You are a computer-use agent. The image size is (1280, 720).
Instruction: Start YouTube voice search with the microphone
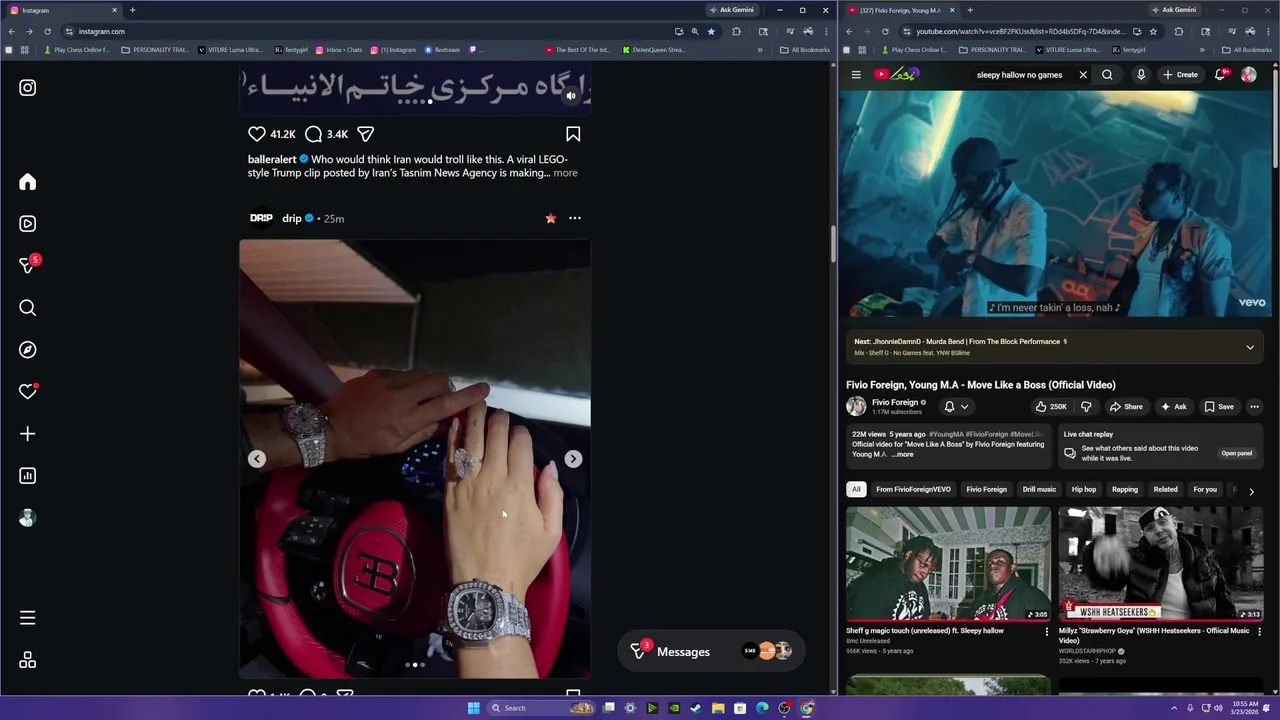click(x=1141, y=74)
